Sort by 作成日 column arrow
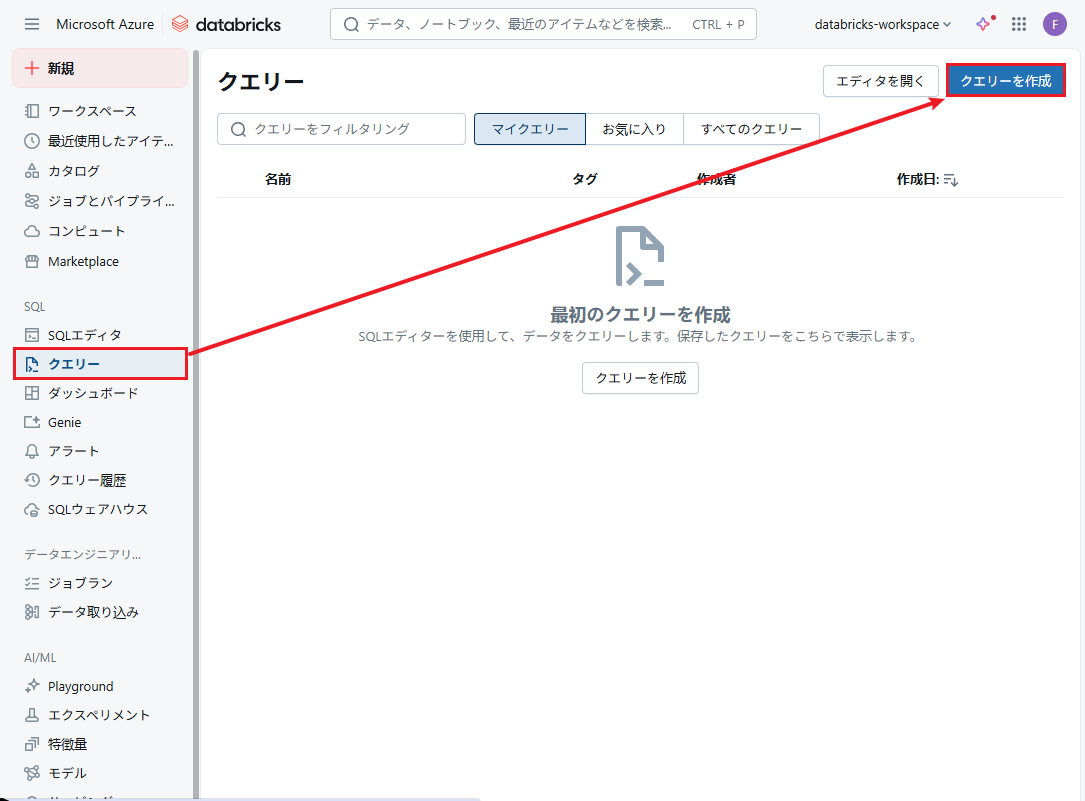Viewport: 1085px width, 801px height. (950, 180)
